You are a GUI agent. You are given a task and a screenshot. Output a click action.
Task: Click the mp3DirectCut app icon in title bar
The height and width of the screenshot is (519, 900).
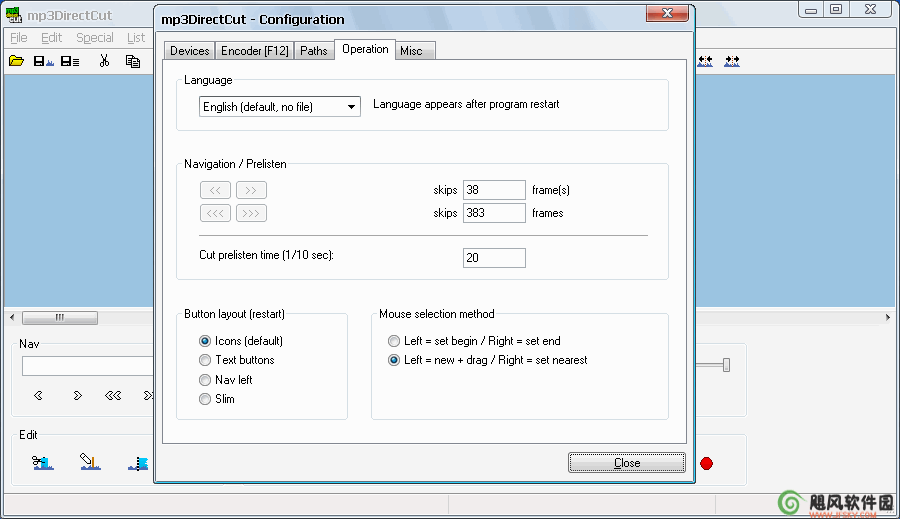pos(13,14)
